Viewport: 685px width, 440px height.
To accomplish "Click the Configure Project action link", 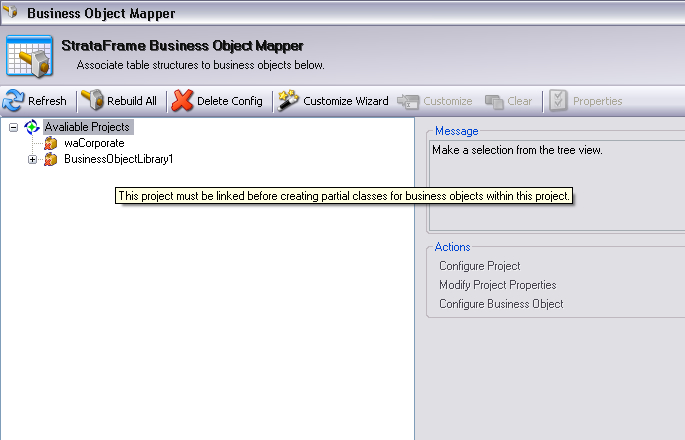I will point(479,266).
